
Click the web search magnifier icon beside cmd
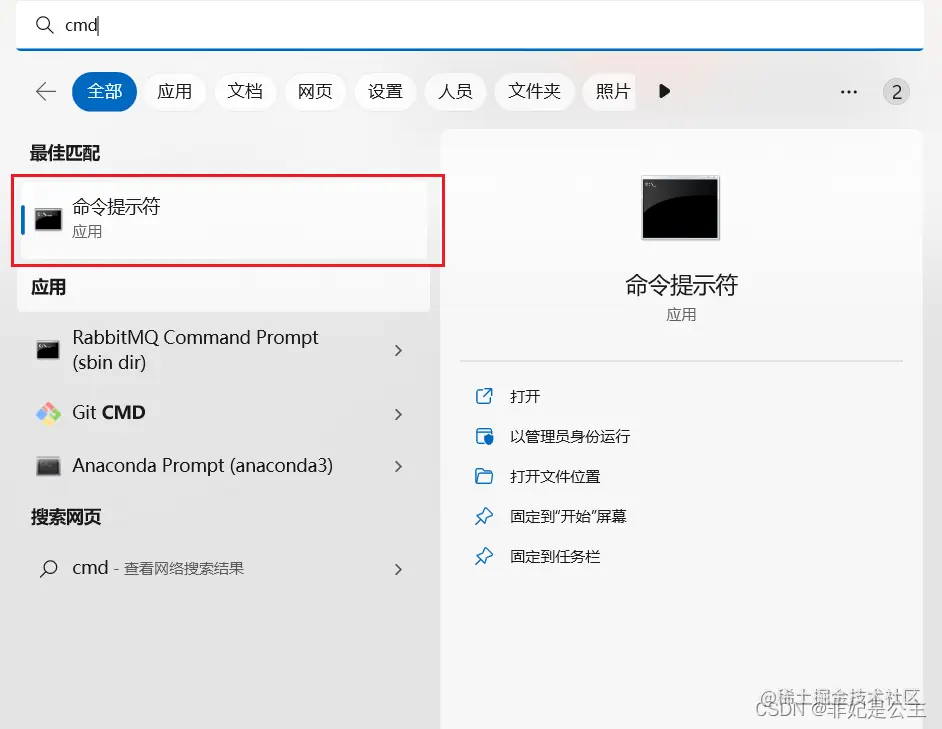click(48, 569)
